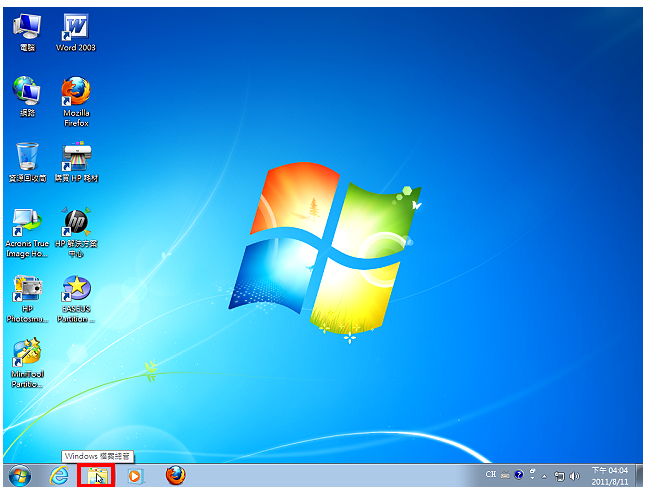Open the Word 2003 shortcut

click(76, 32)
